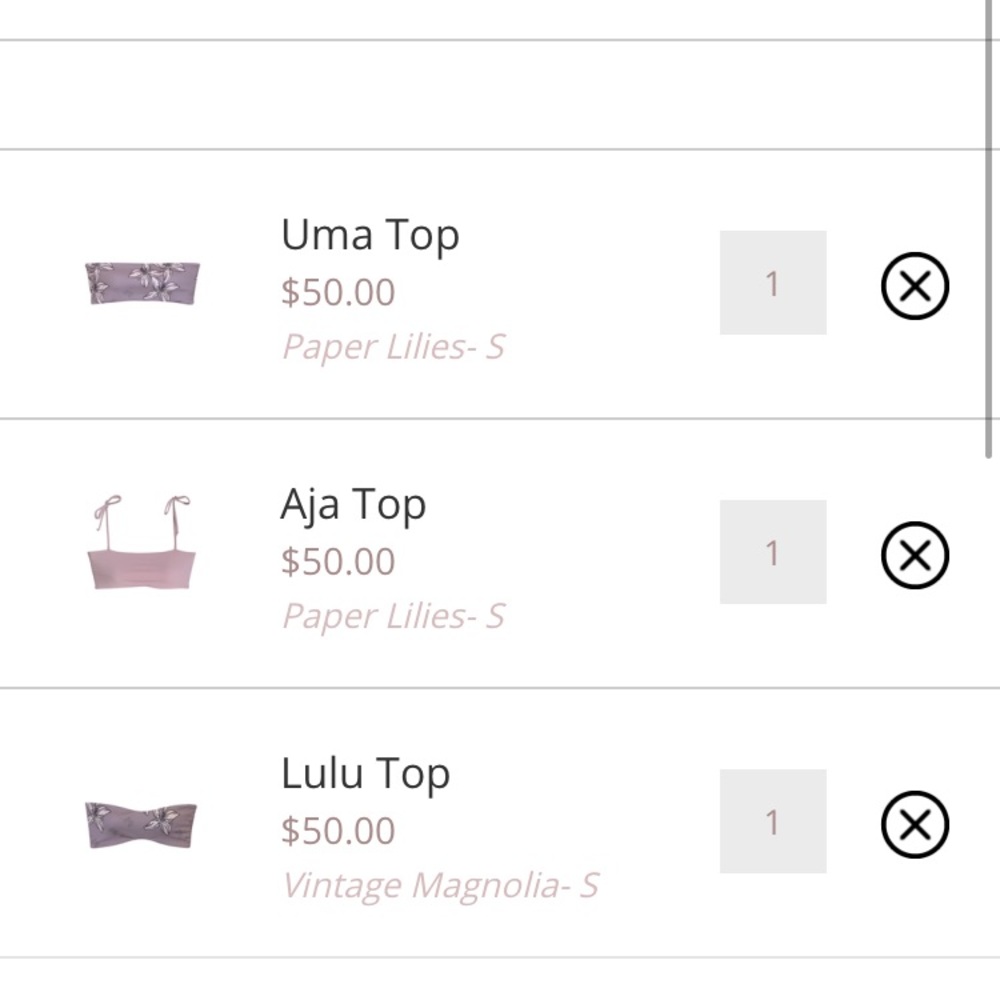Viewport: 1000px width, 1000px height.
Task: Click the Aja Top quantity field
Action: 772,552
